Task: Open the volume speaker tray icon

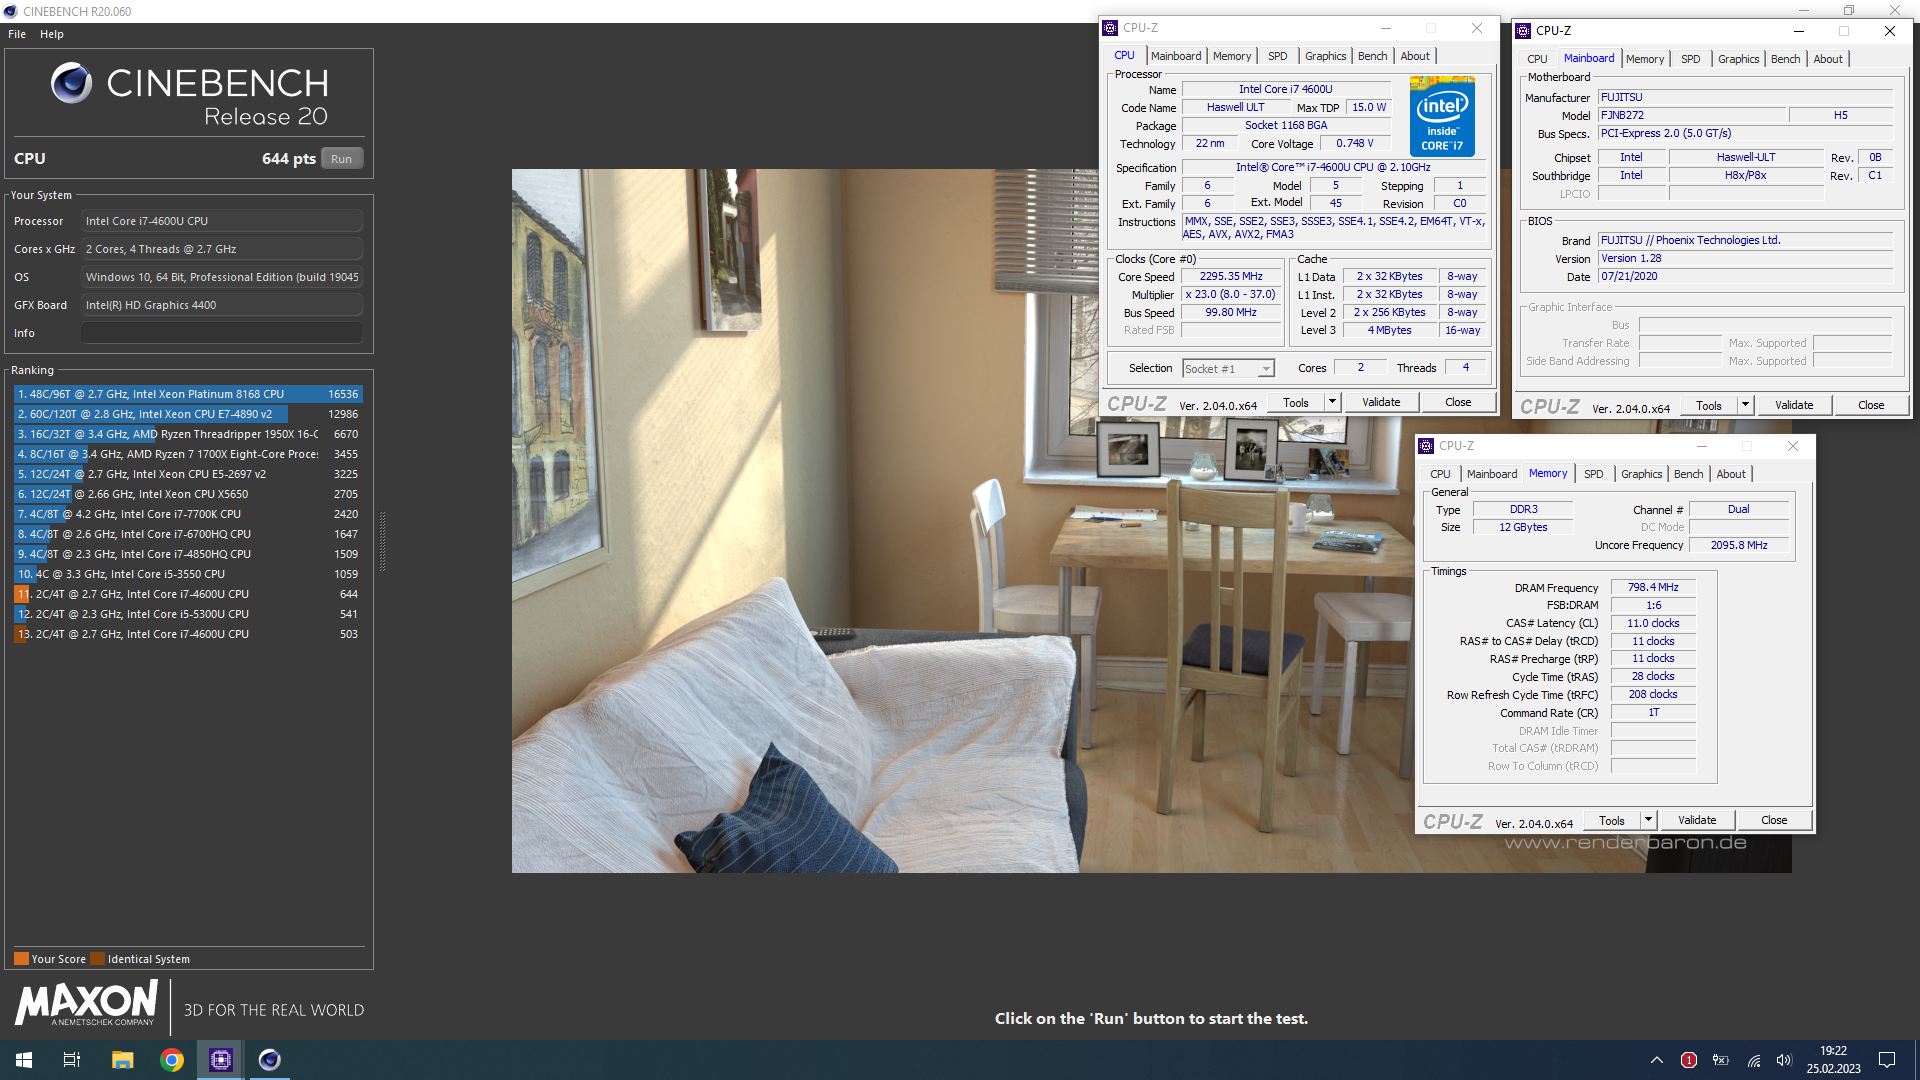Action: click(x=1784, y=1060)
